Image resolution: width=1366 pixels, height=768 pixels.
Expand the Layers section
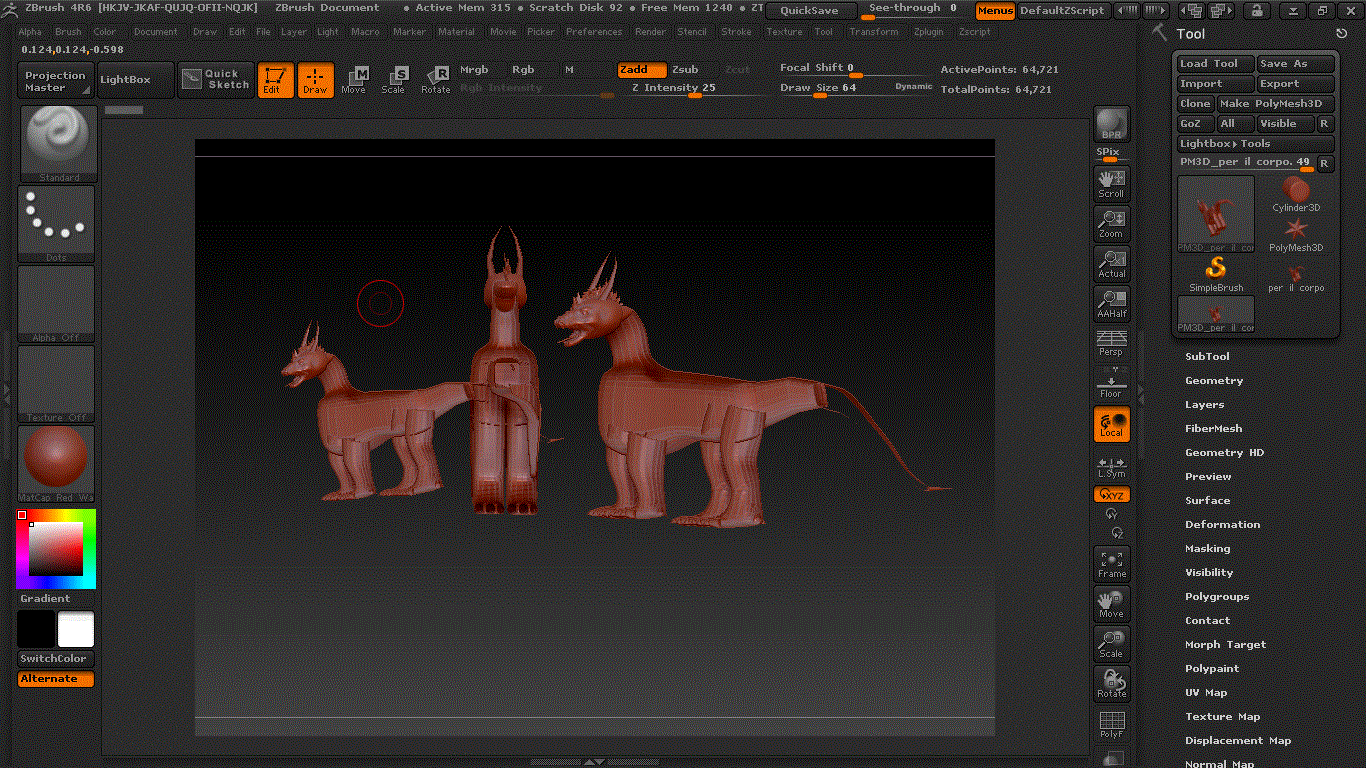[1204, 404]
